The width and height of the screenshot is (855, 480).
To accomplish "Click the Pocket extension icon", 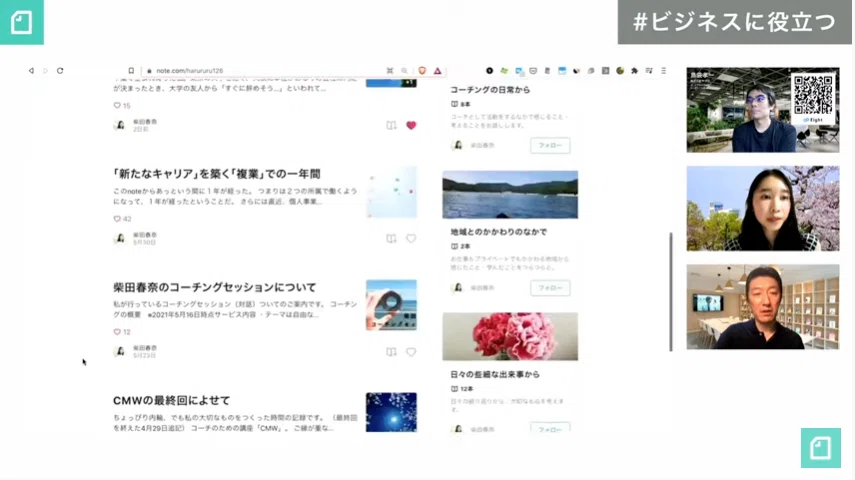I will tap(533, 71).
